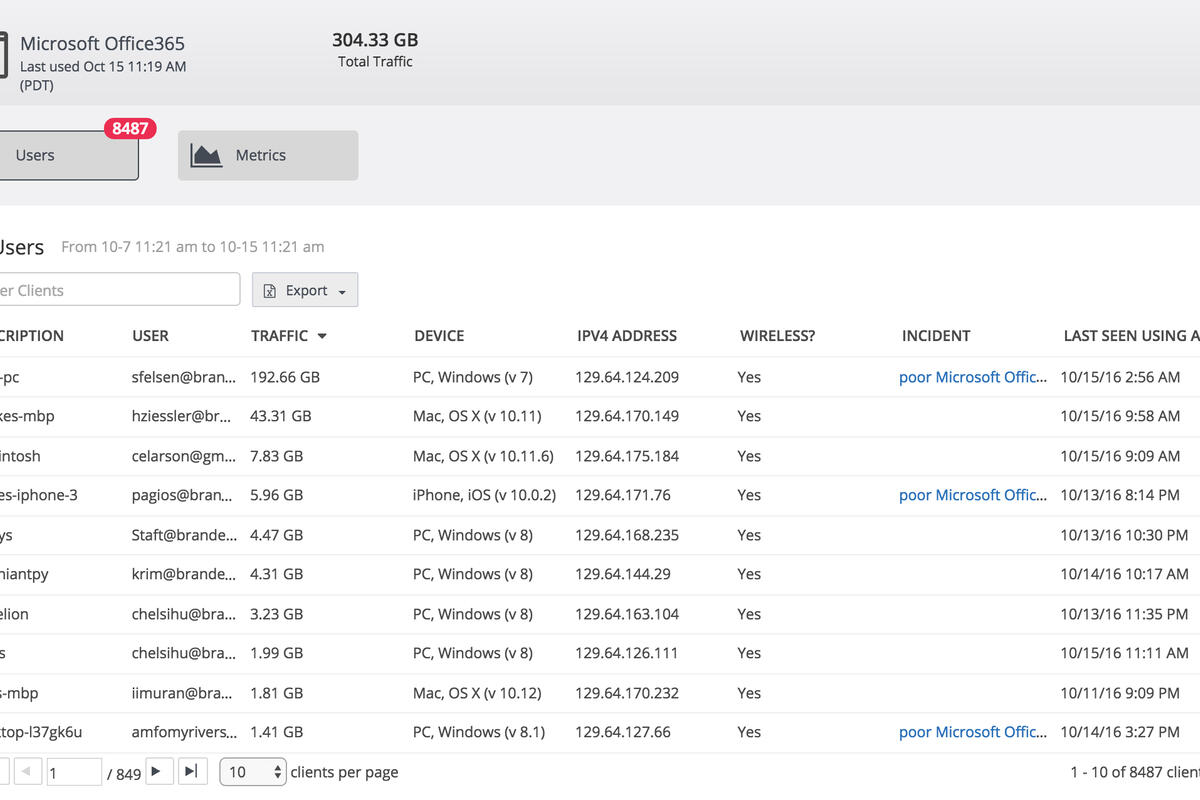
Task: Click the Microsoft Office365 application title
Action: tap(102, 44)
